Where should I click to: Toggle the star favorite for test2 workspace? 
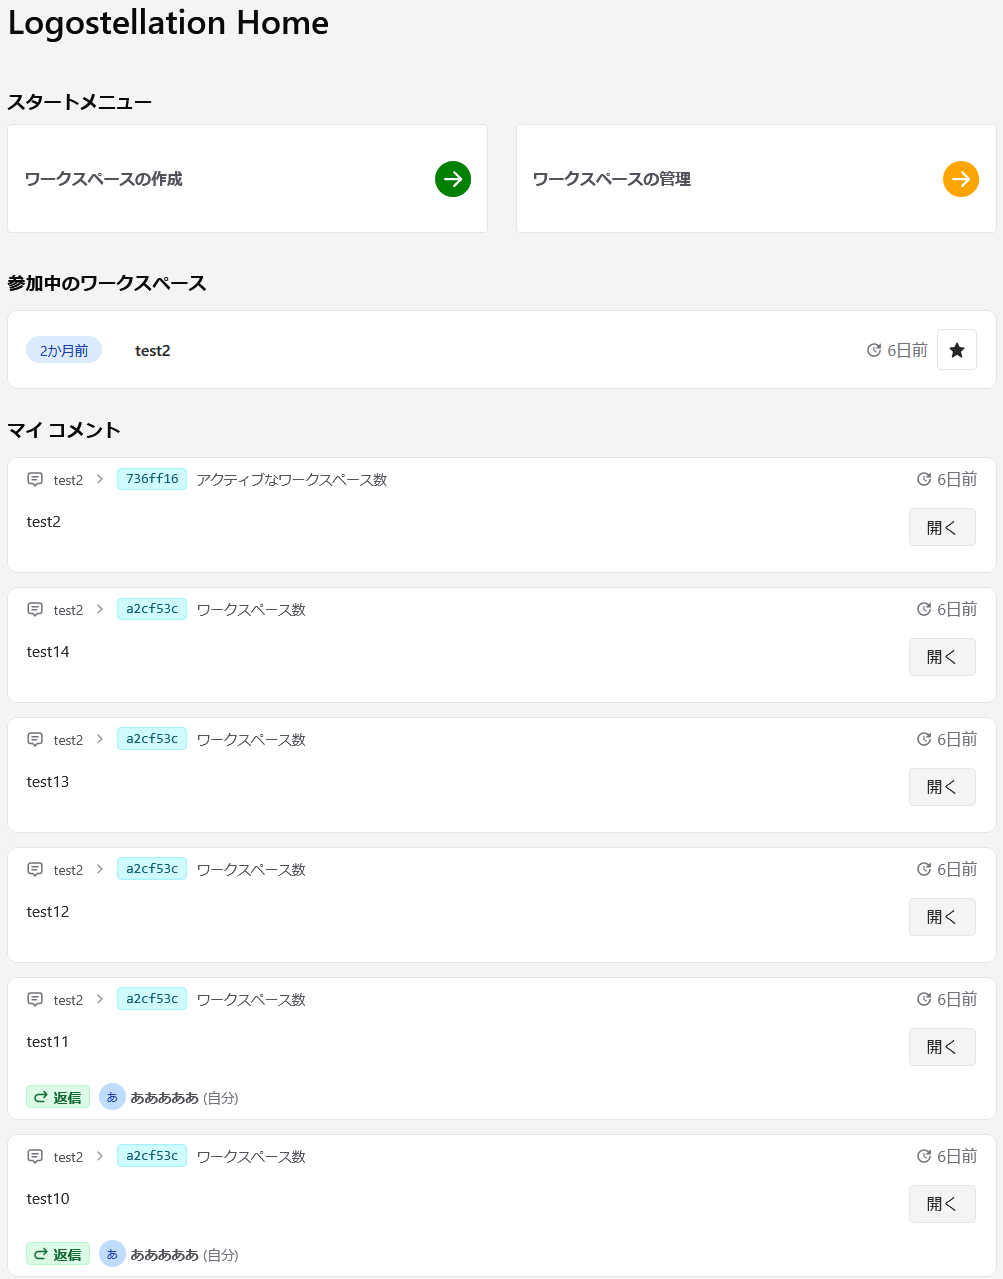click(956, 350)
